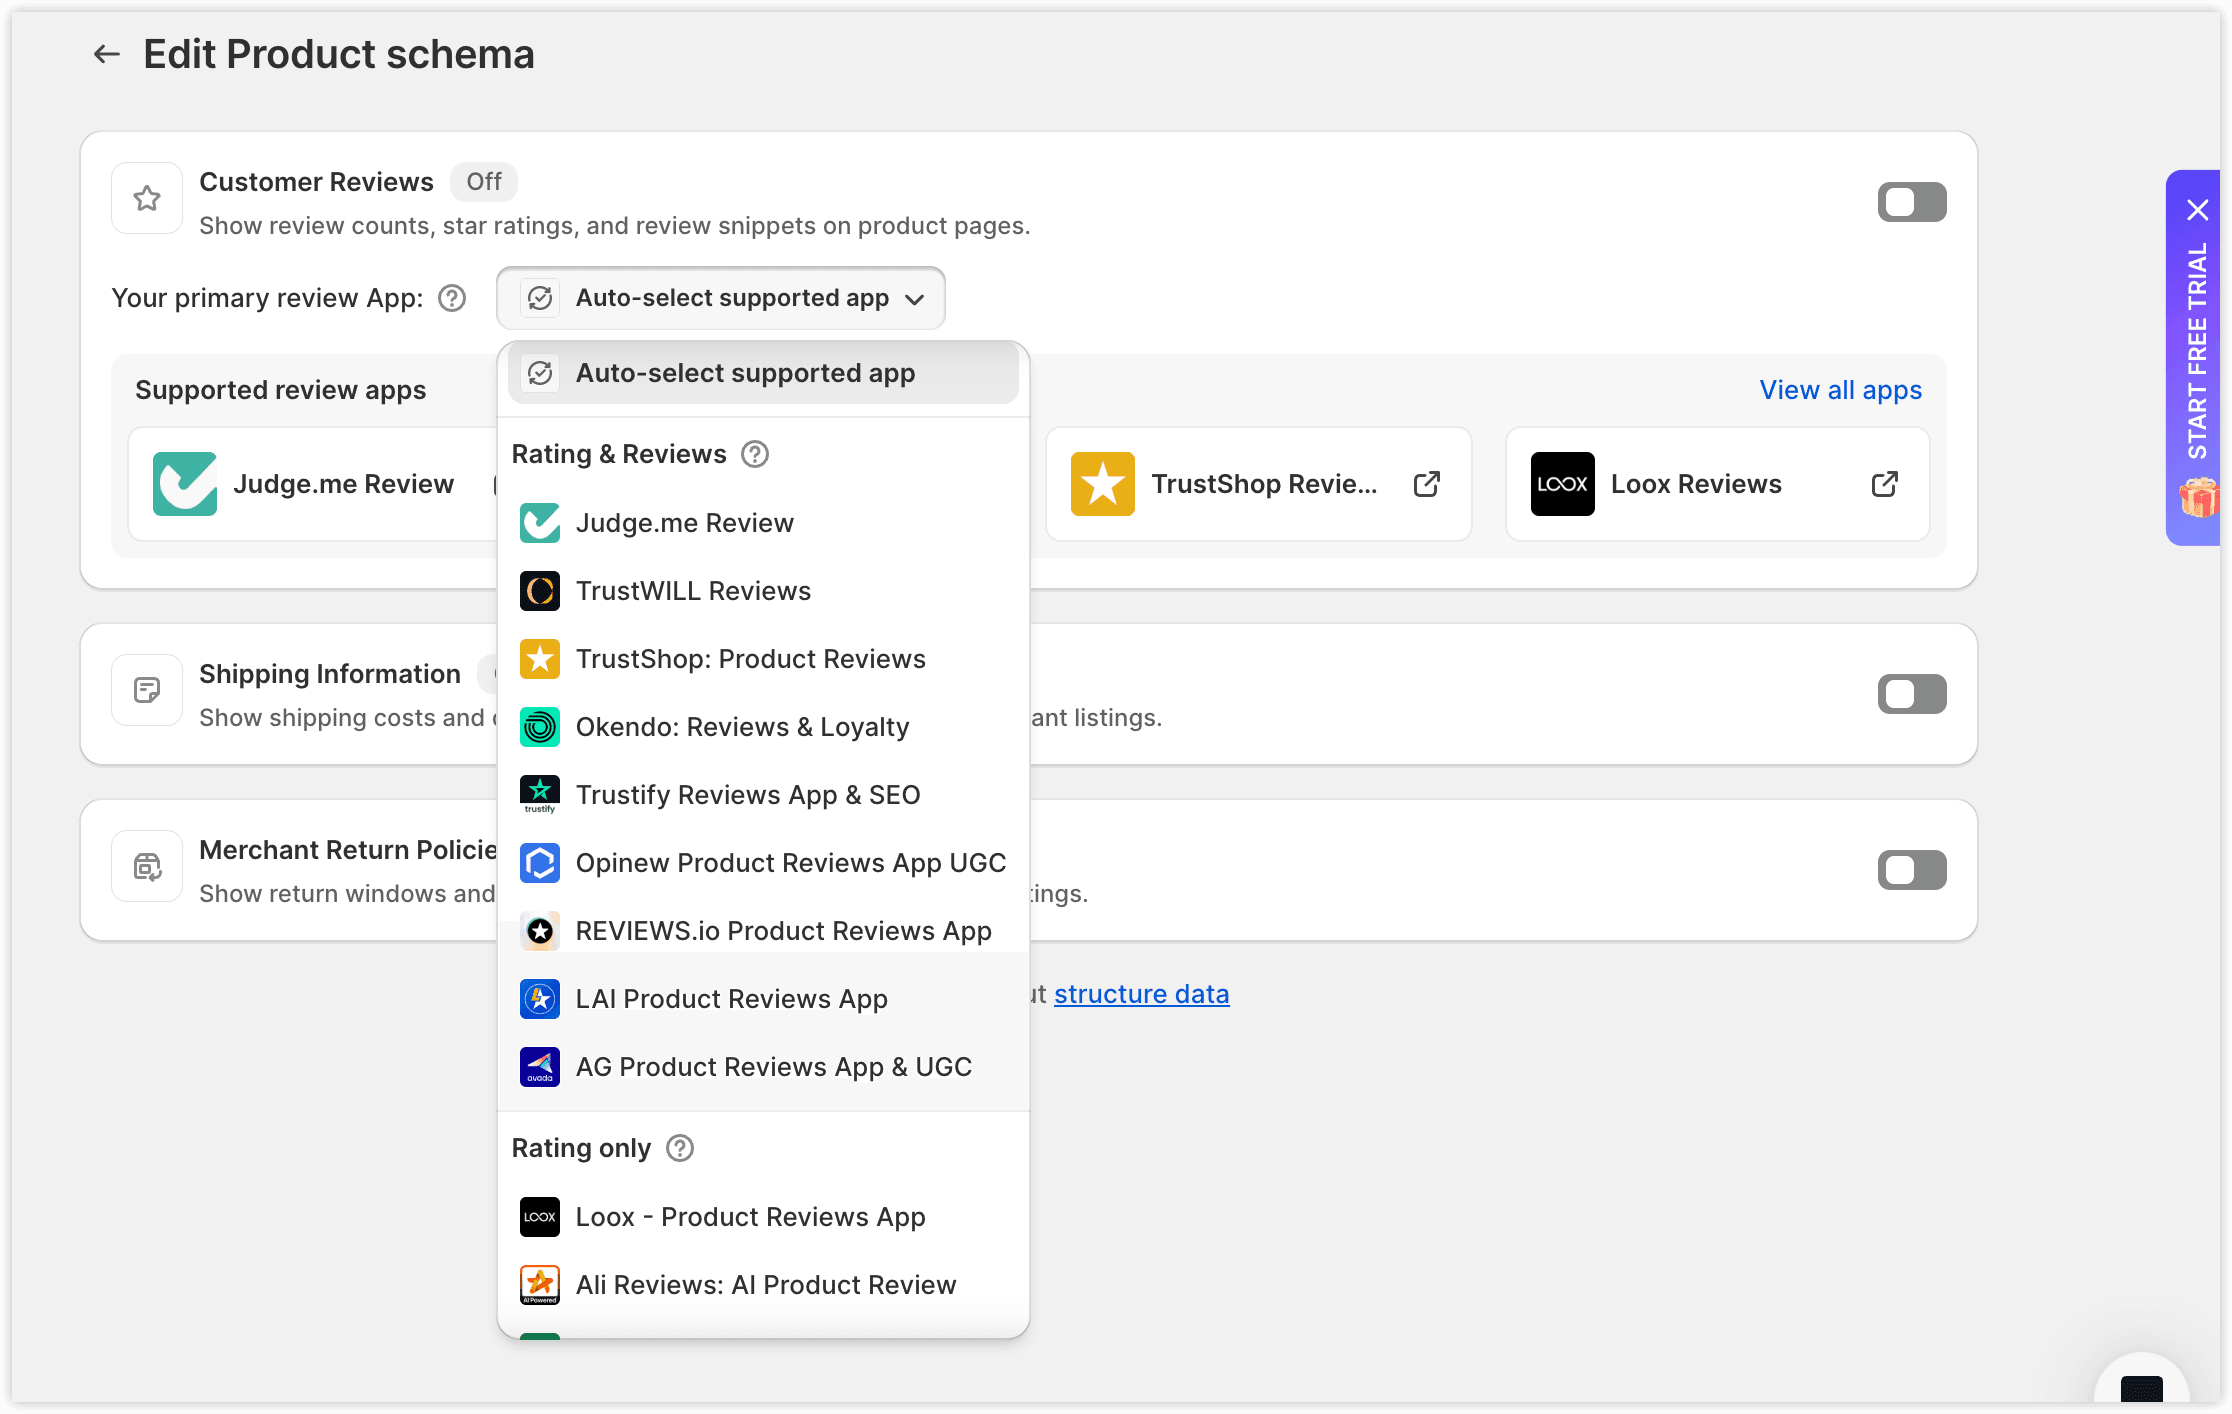The height and width of the screenshot is (1414, 2232).
Task: Open the Loox Reviews app card
Action: 1717,484
